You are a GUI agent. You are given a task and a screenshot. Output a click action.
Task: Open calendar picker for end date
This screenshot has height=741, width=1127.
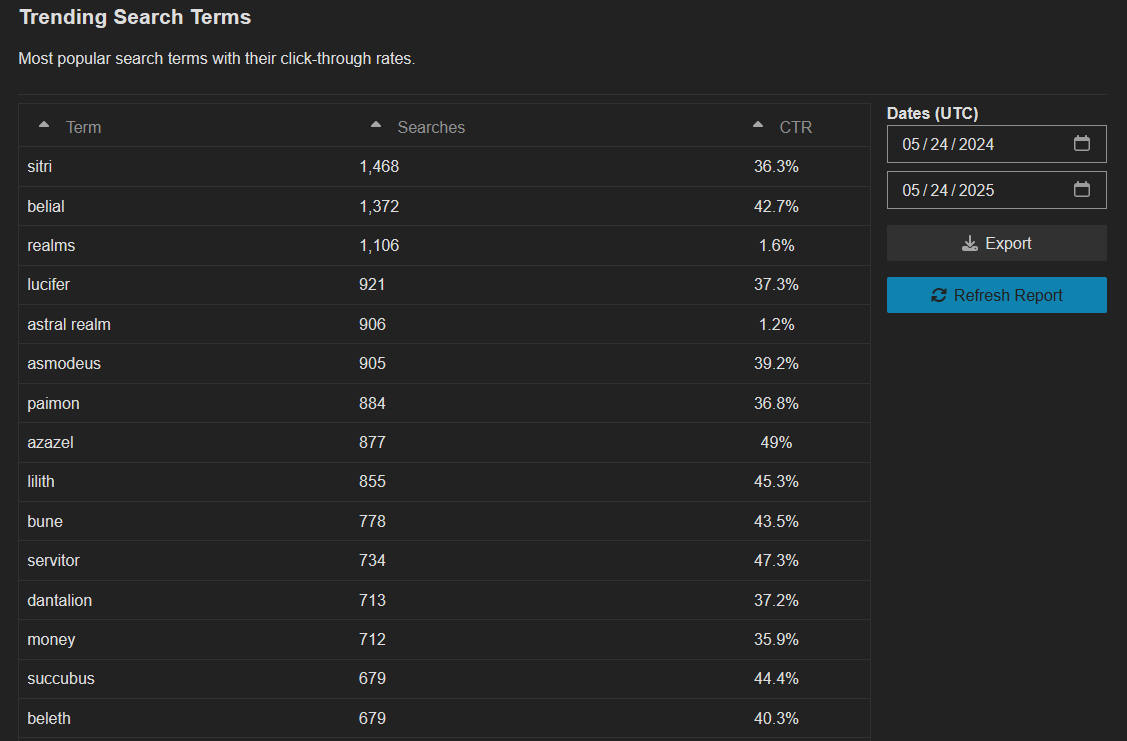pos(1082,190)
